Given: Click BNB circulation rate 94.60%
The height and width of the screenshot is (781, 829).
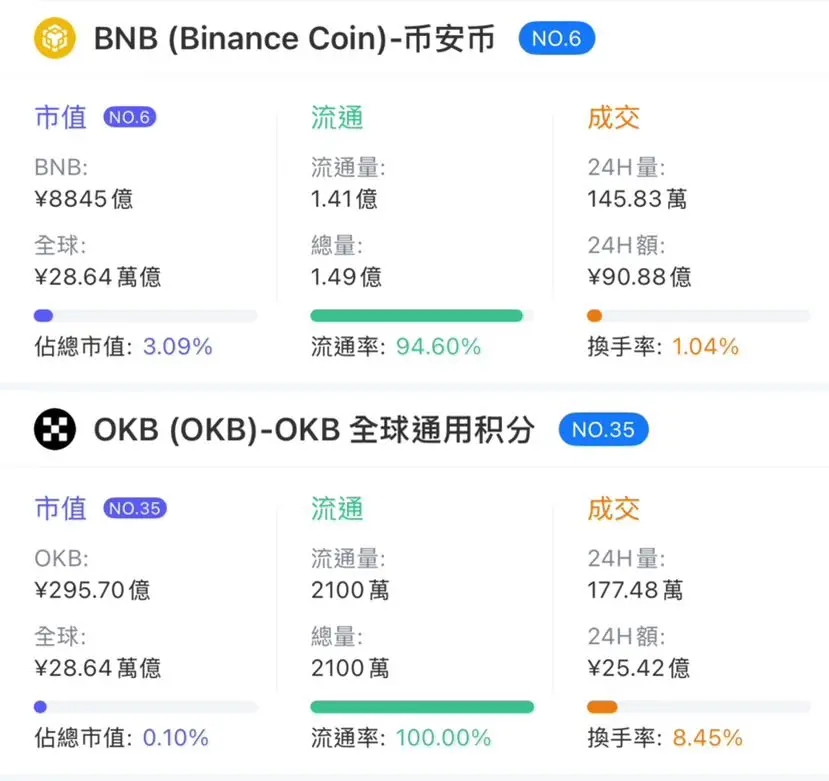Looking at the screenshot, I should (438, 346).
